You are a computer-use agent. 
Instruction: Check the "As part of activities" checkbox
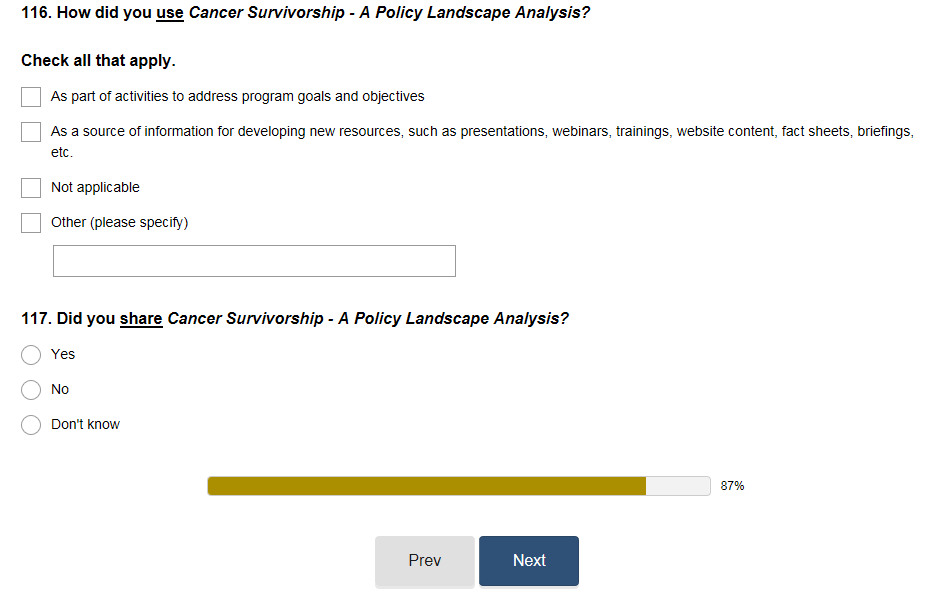click(x=31, y=97)
